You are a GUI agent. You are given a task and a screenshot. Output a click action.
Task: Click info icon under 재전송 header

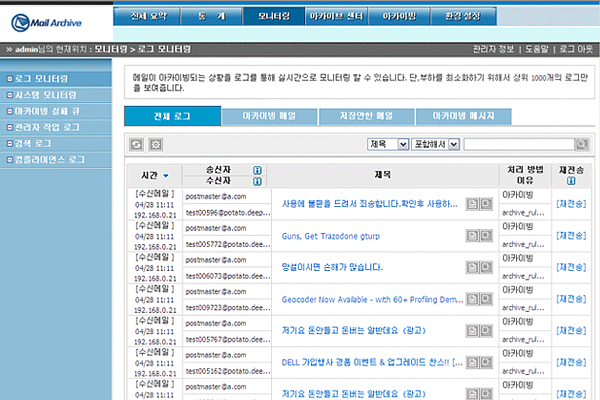(x=570, y=182)
